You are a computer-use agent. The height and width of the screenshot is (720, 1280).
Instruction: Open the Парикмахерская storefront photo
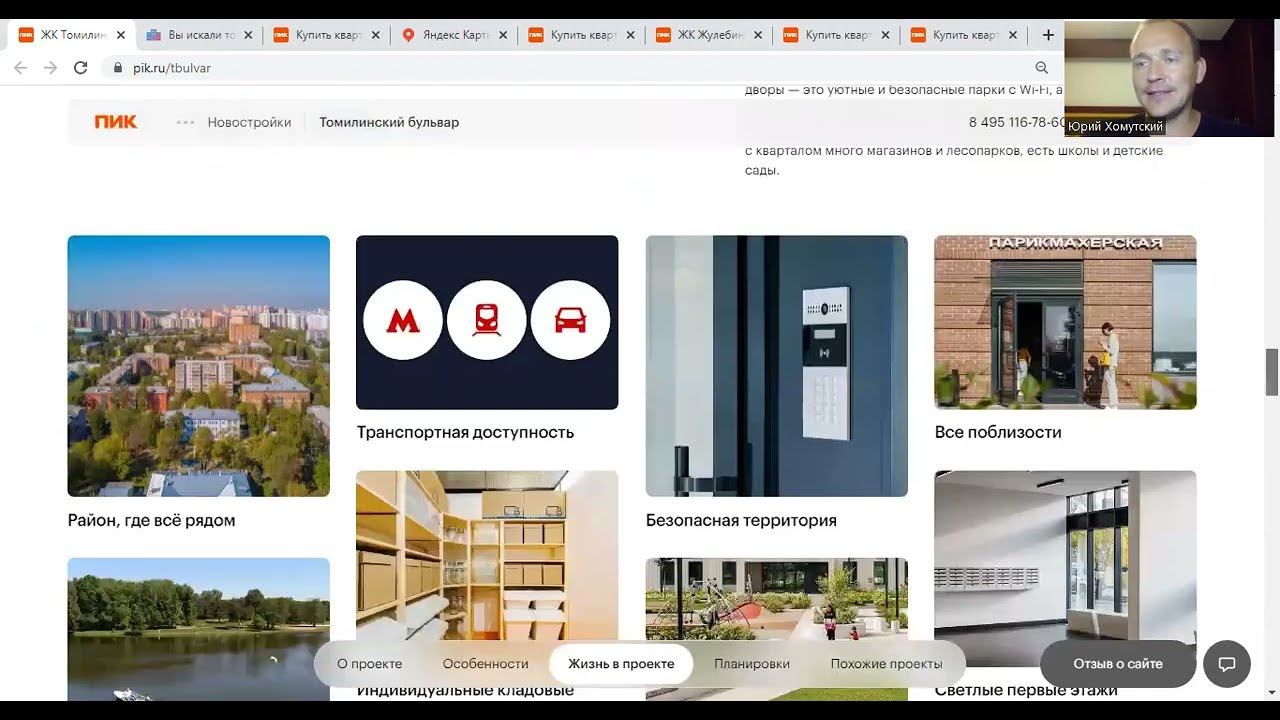(x=1065, y=322)
